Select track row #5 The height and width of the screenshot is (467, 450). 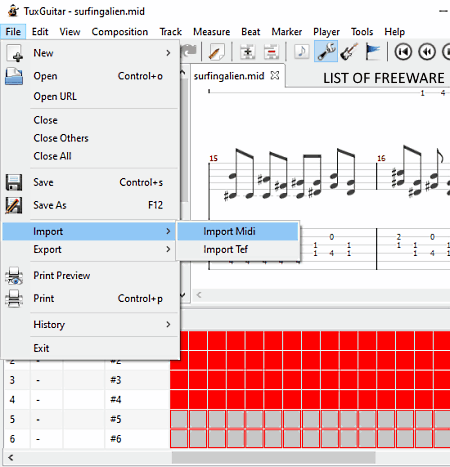click(87, 419)
